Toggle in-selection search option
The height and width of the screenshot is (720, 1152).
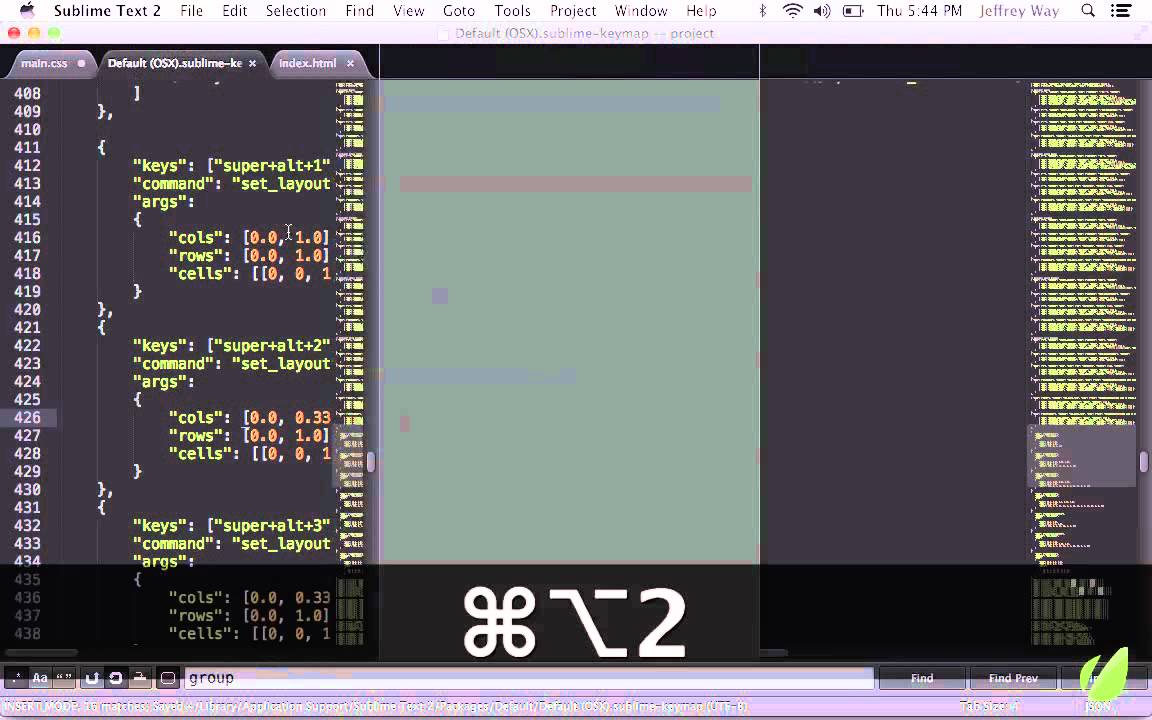[x=140, y=677]
